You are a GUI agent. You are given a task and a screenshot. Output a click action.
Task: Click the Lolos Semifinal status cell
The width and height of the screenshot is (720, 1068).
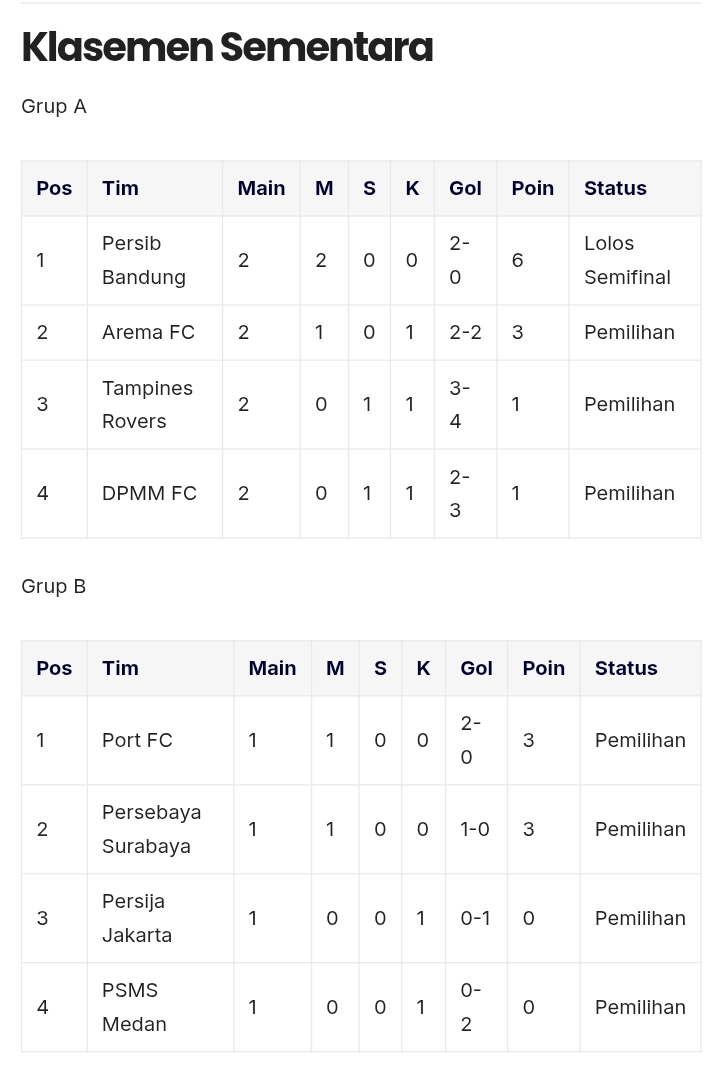point(635,260)
